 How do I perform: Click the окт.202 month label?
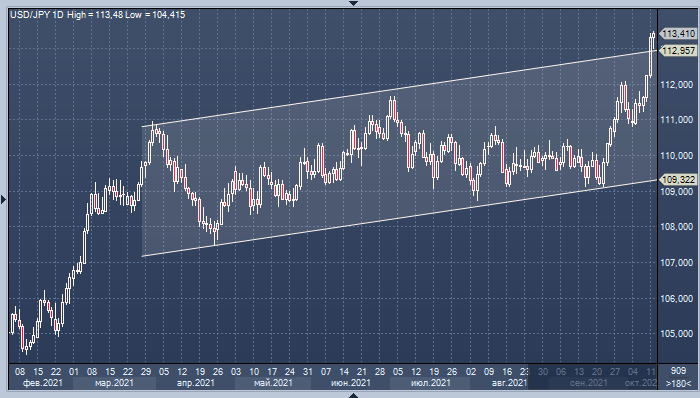coord(641,383)
